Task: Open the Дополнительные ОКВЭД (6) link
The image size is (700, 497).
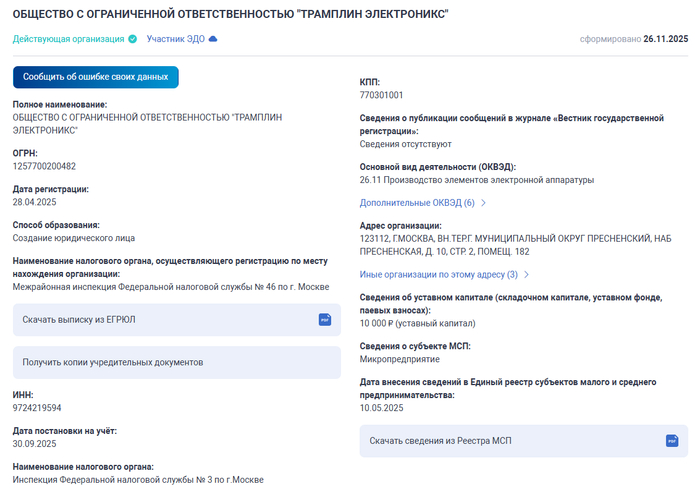Action: pyautogui.click(x=416, y=203)
